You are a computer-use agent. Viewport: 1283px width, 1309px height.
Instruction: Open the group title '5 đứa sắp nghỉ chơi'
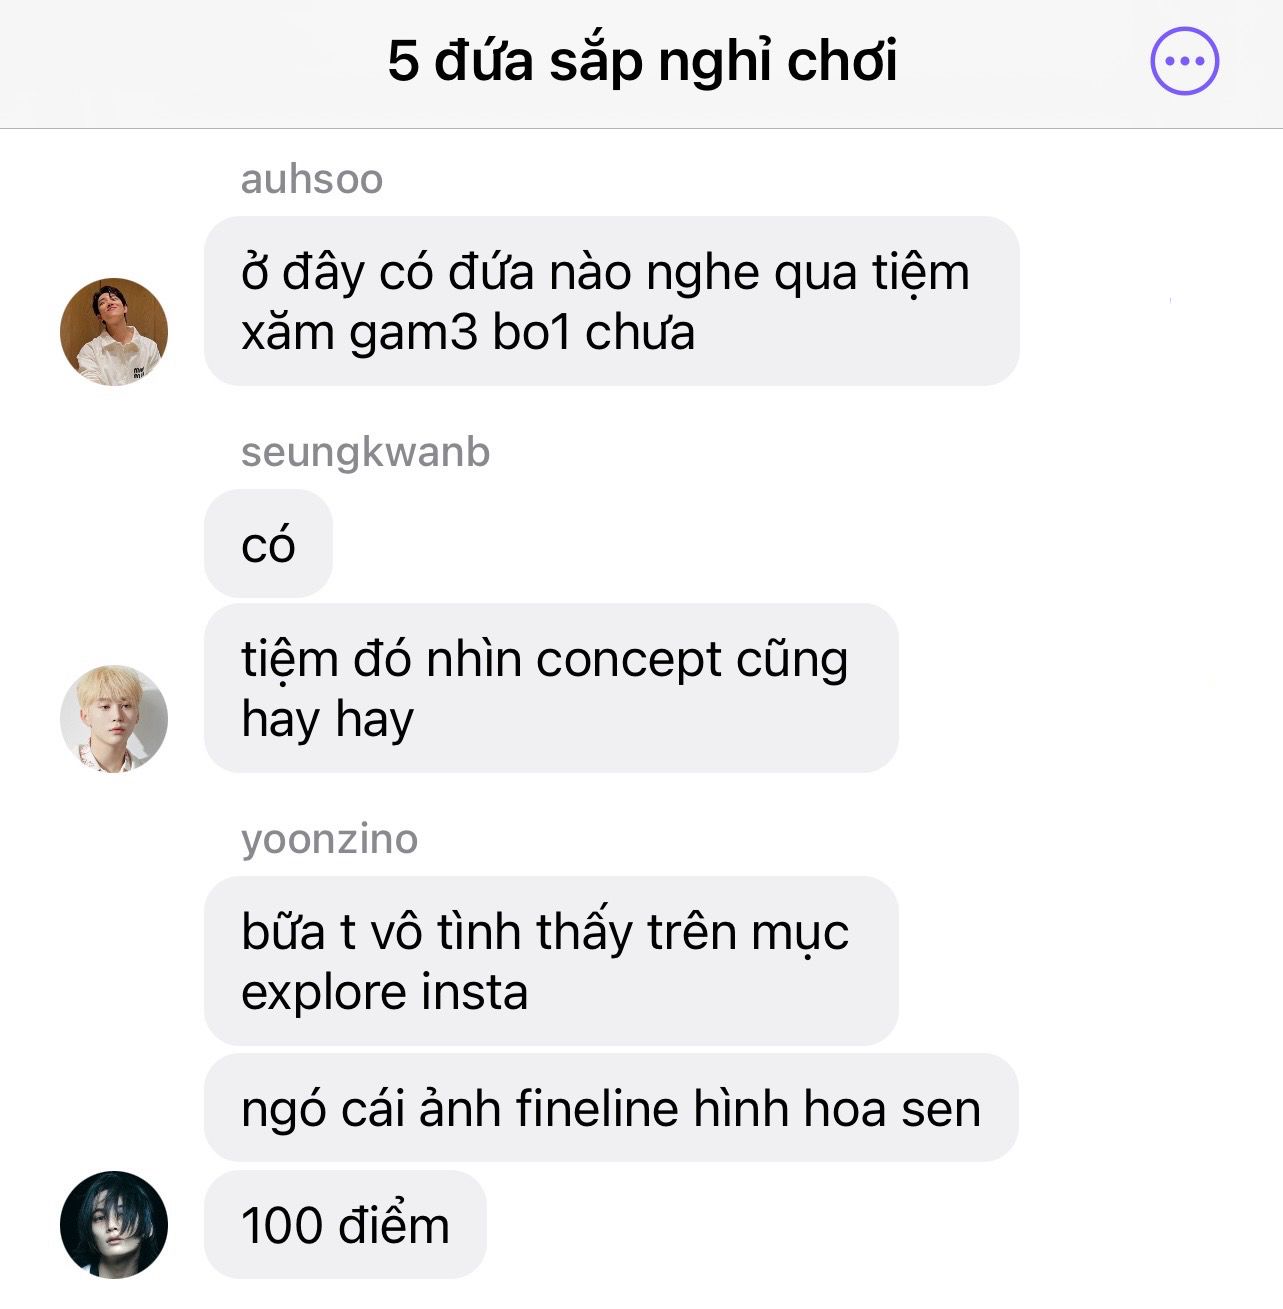642,61
